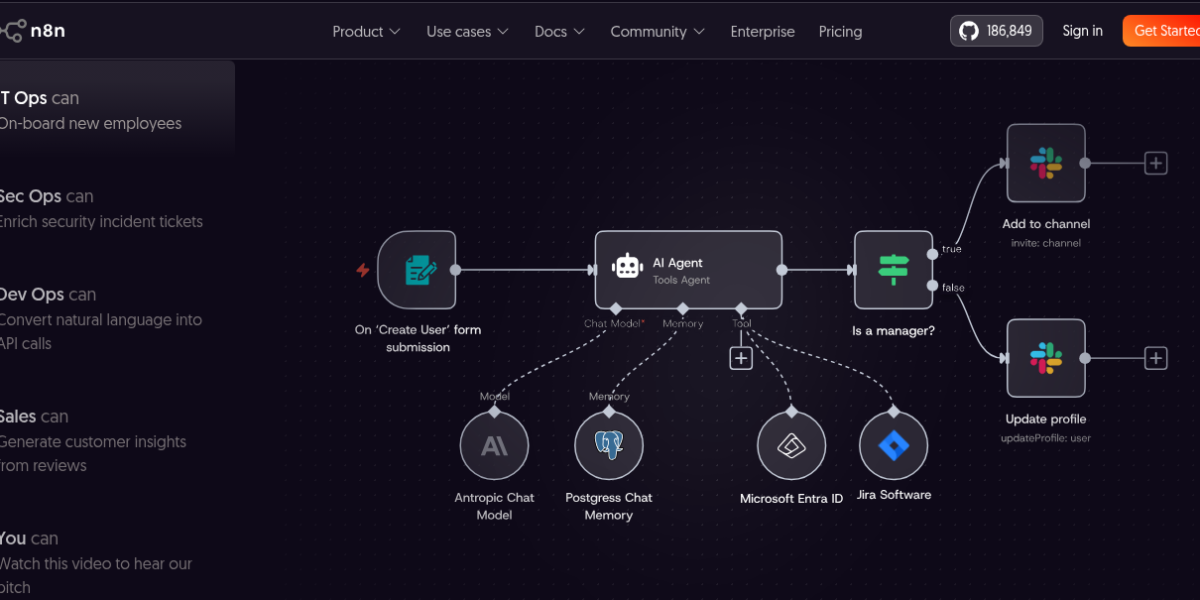
Task: Click the 'Microsoft Entra ID' label
Action: pos(791,498)
